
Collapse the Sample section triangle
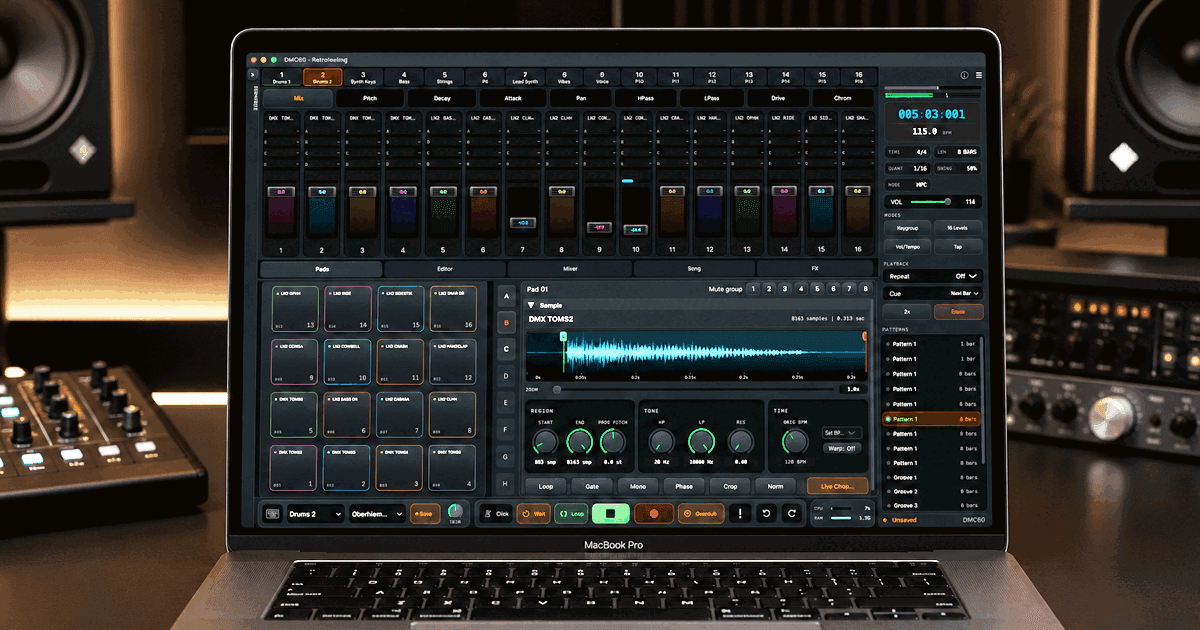[x=532, y=305]
